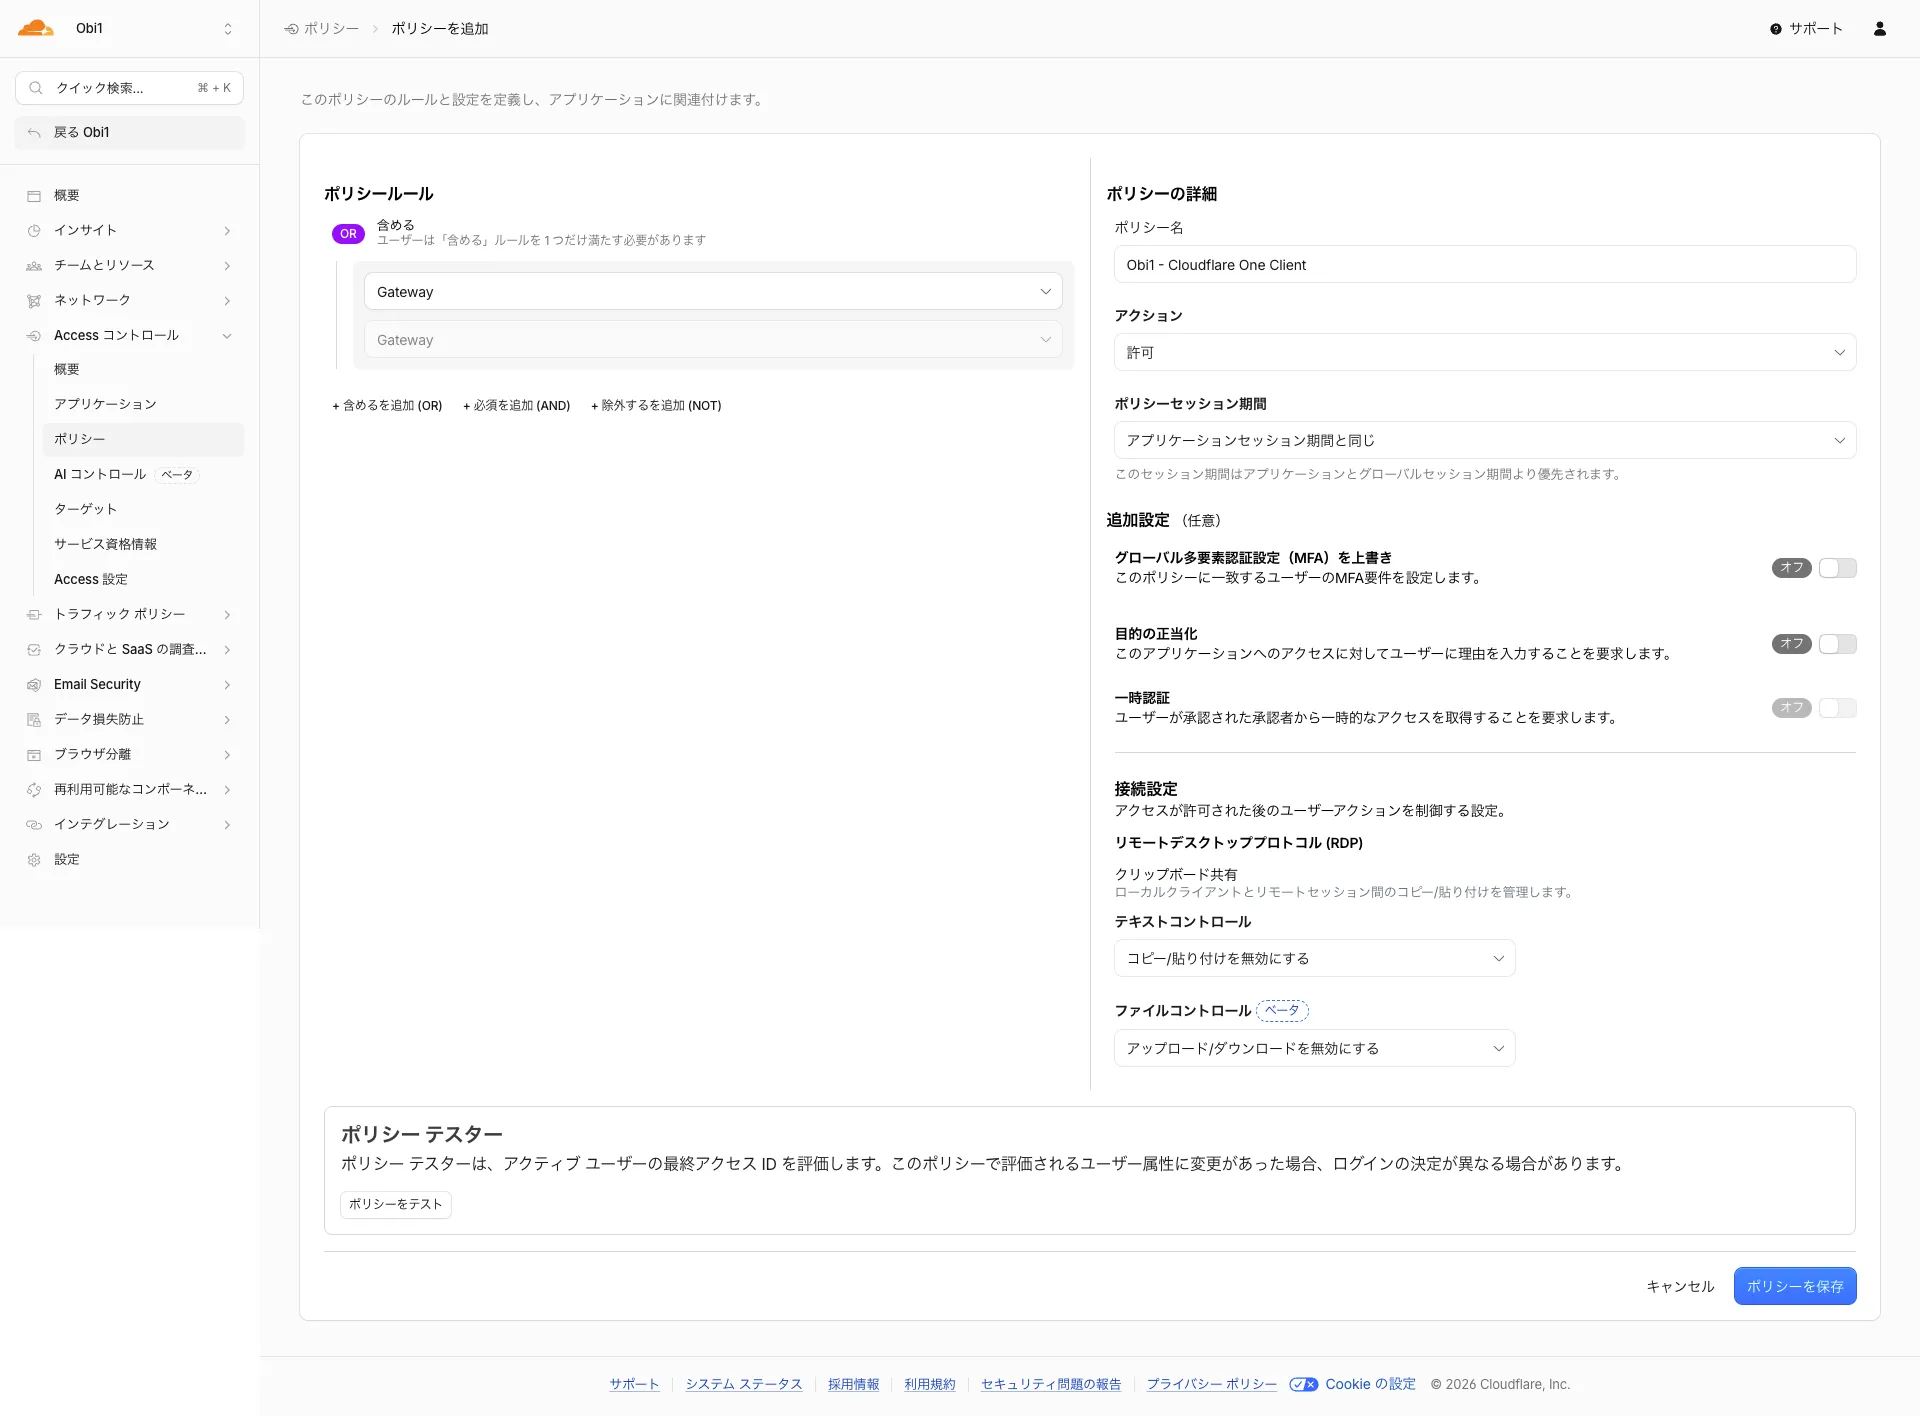The image size is (1920, 1416).
Task: Click the ネットワーク sidebar icon
Action: point(34,301)
